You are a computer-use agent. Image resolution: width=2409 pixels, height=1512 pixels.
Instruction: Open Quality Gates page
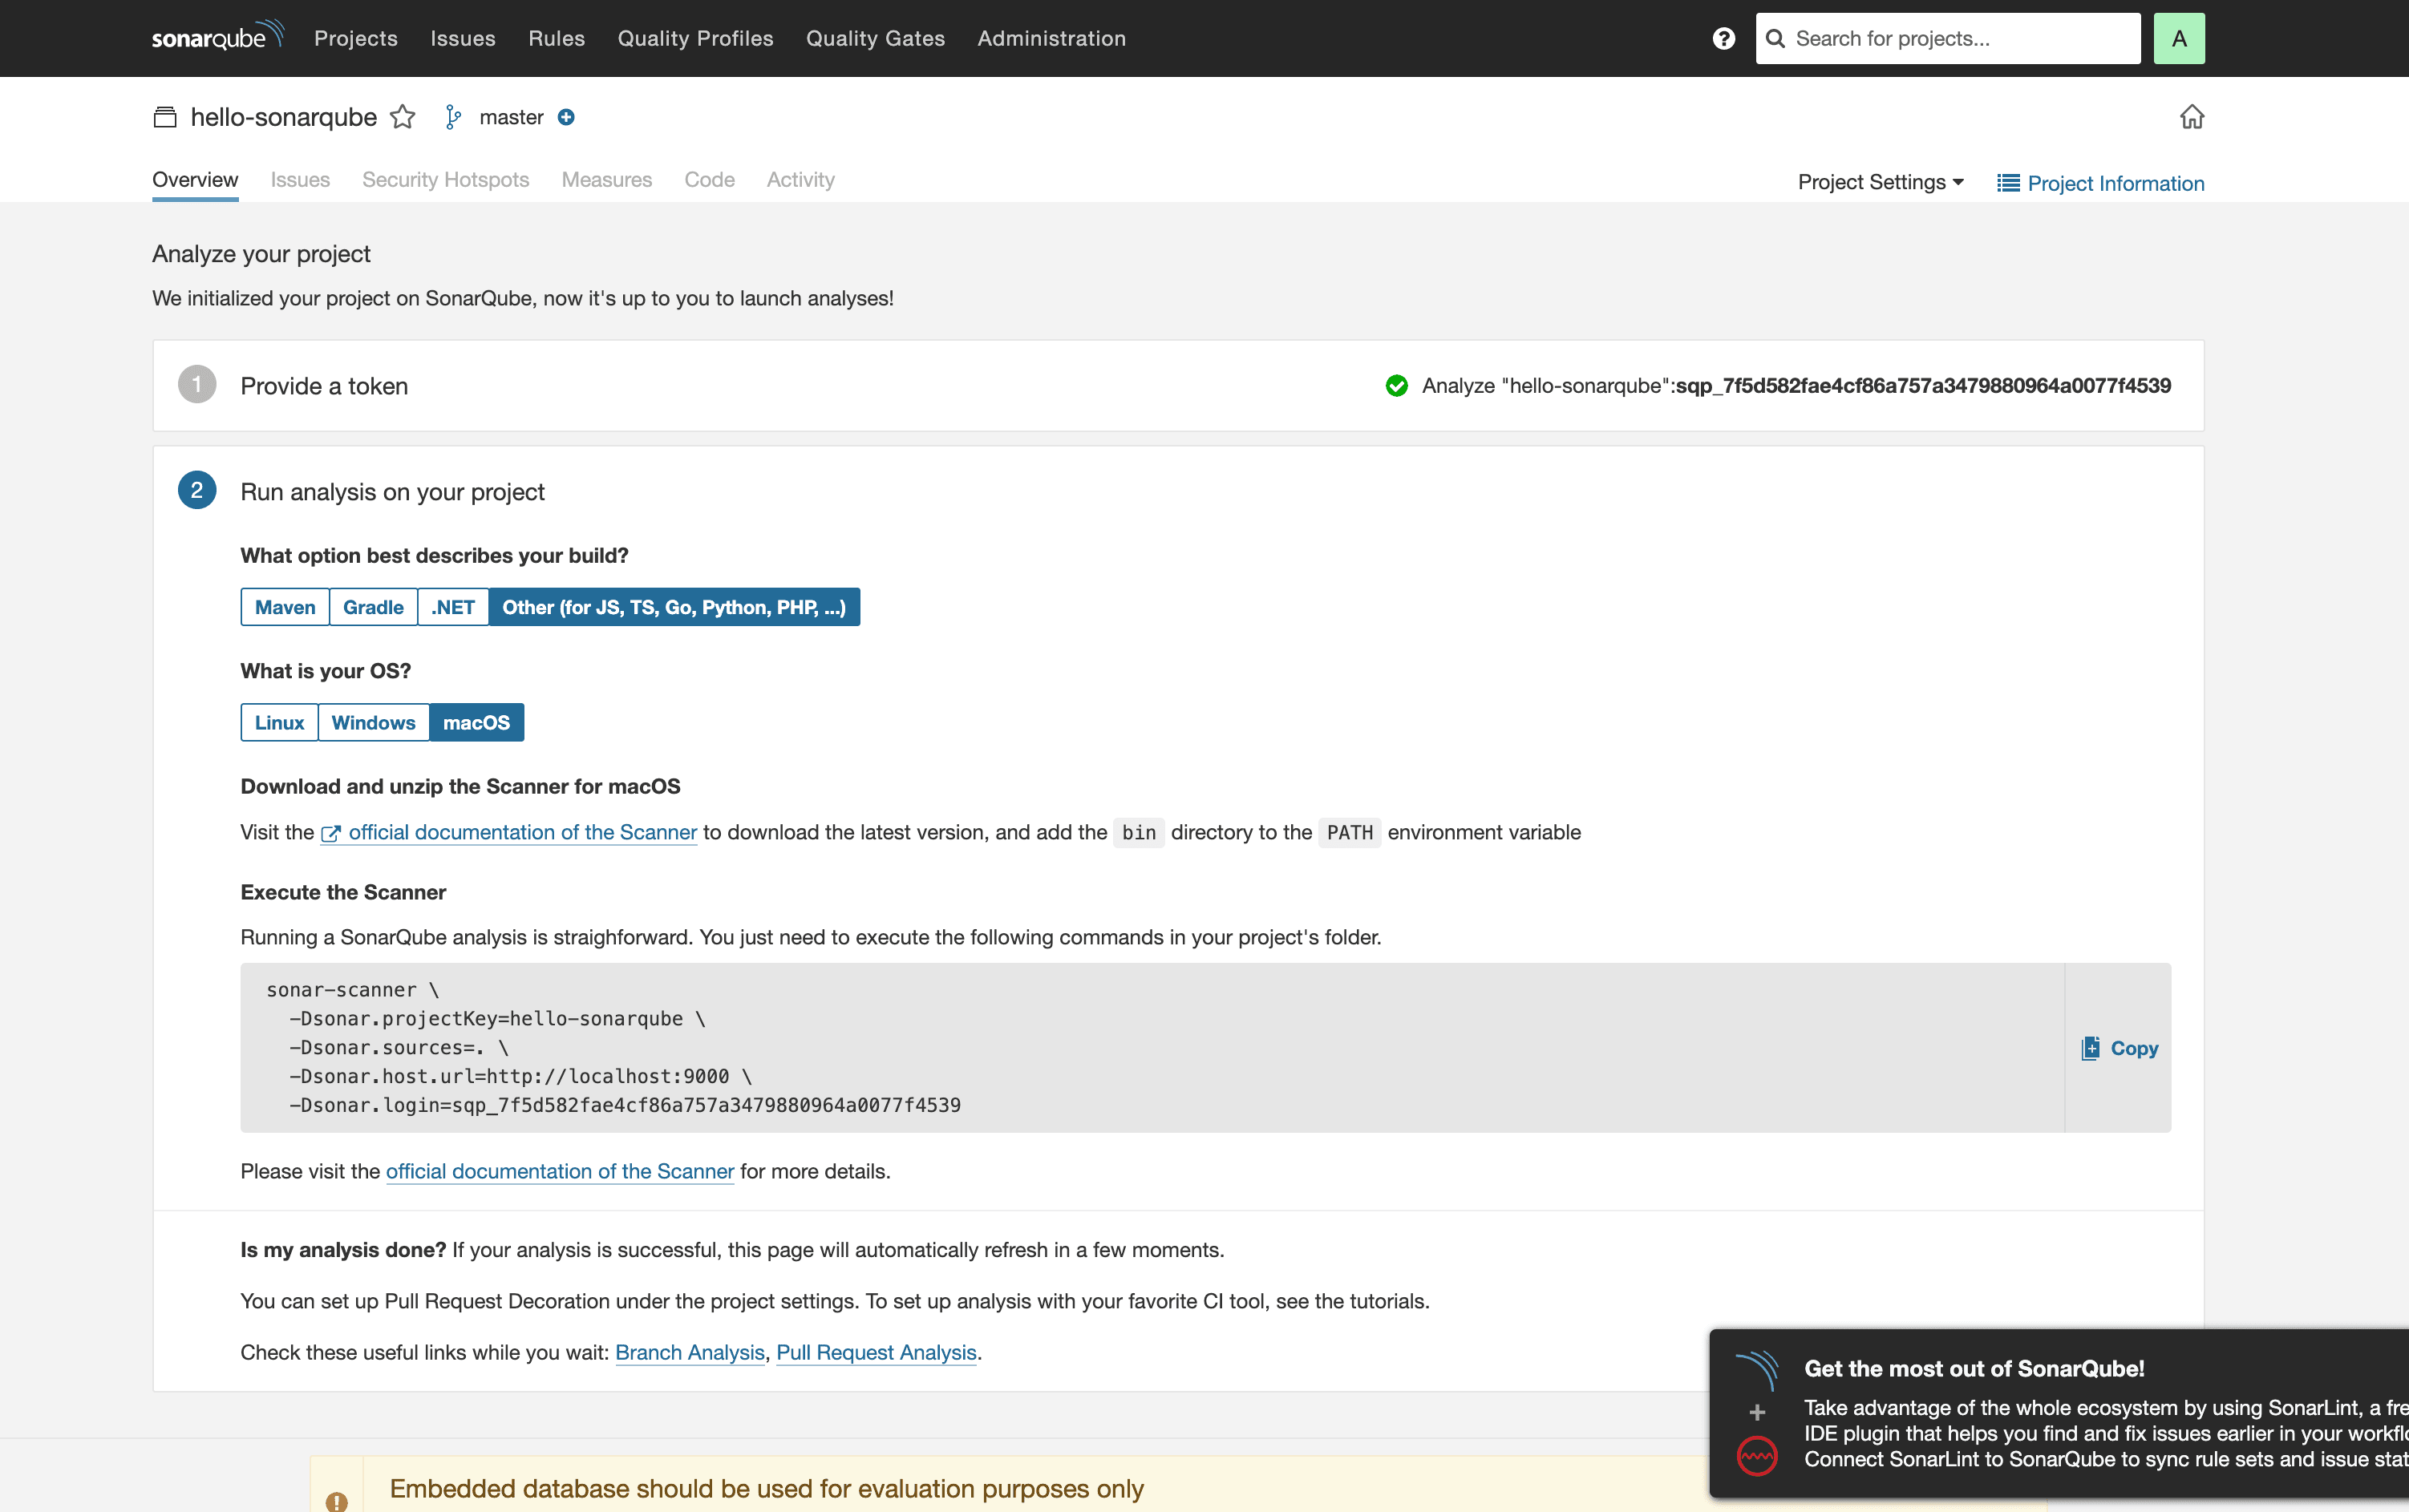pyautogui.click(x=875, y=38)
